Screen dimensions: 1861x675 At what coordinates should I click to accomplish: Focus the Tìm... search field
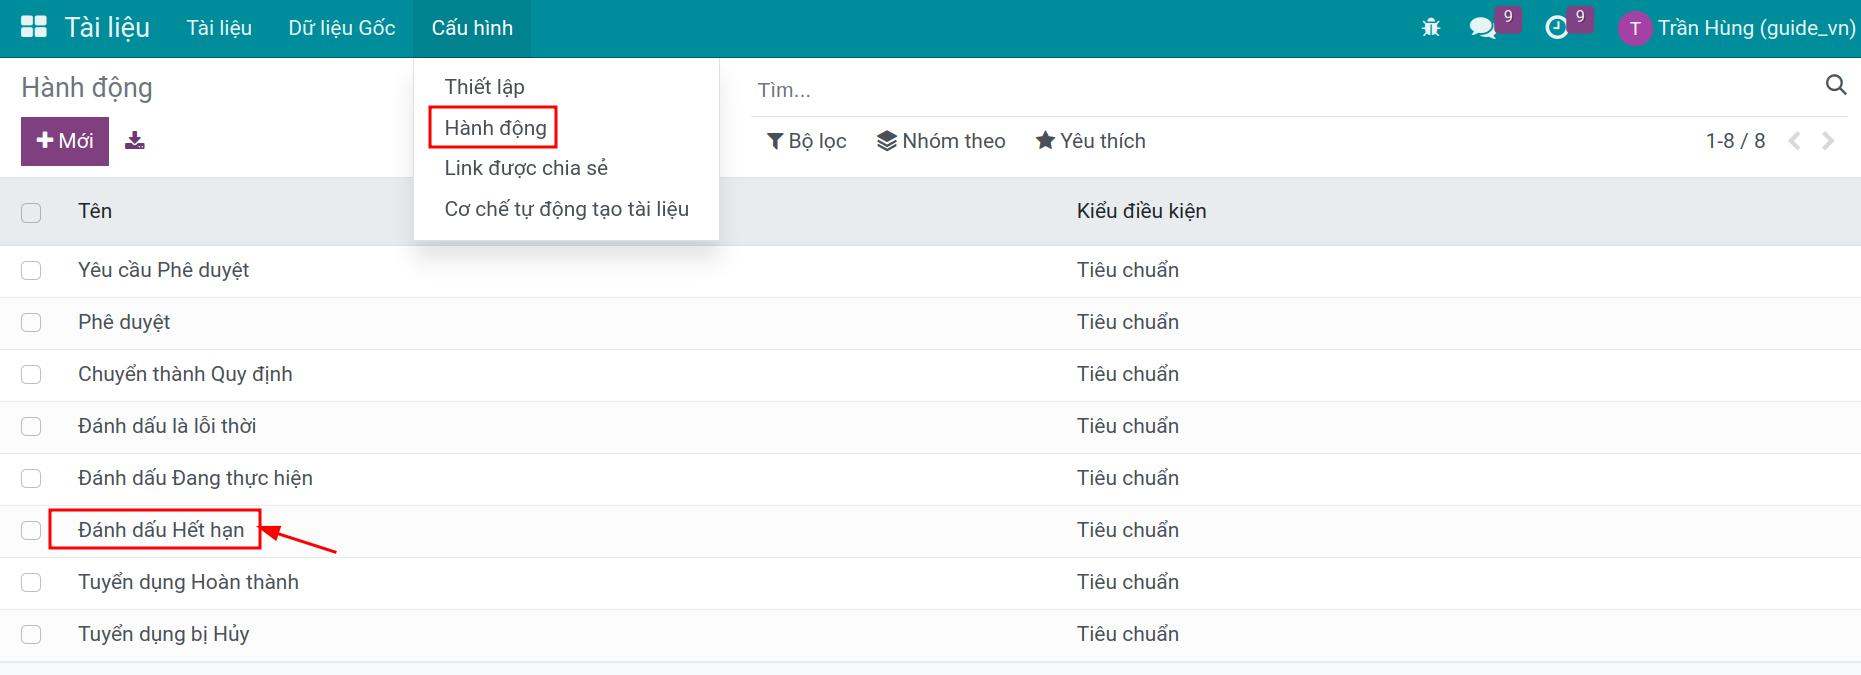click(x=1285, y=90)
